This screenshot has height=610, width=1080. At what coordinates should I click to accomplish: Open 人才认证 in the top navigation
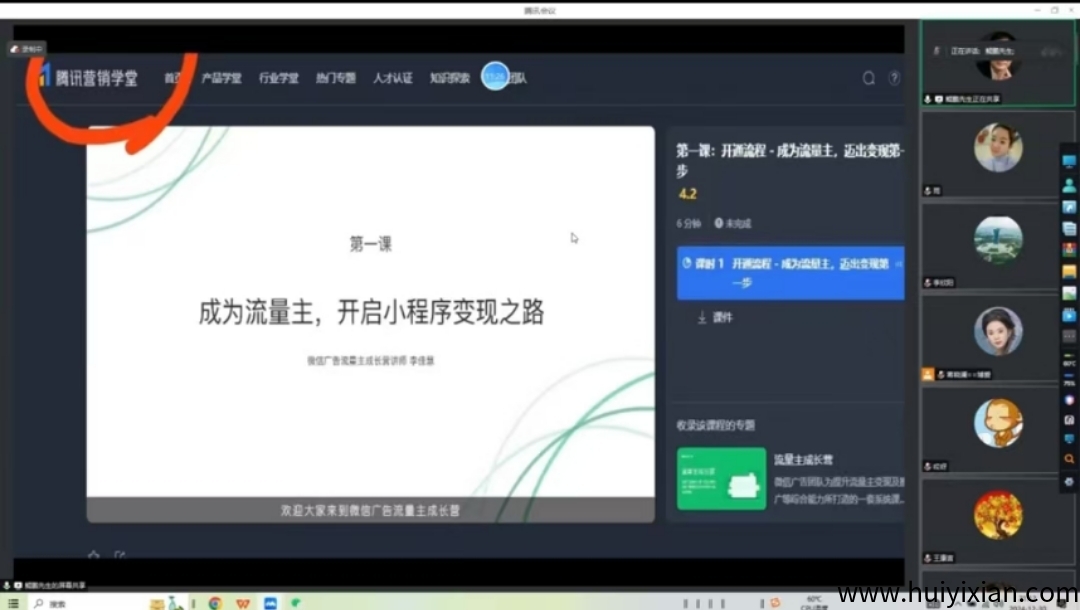coord(392,78)
